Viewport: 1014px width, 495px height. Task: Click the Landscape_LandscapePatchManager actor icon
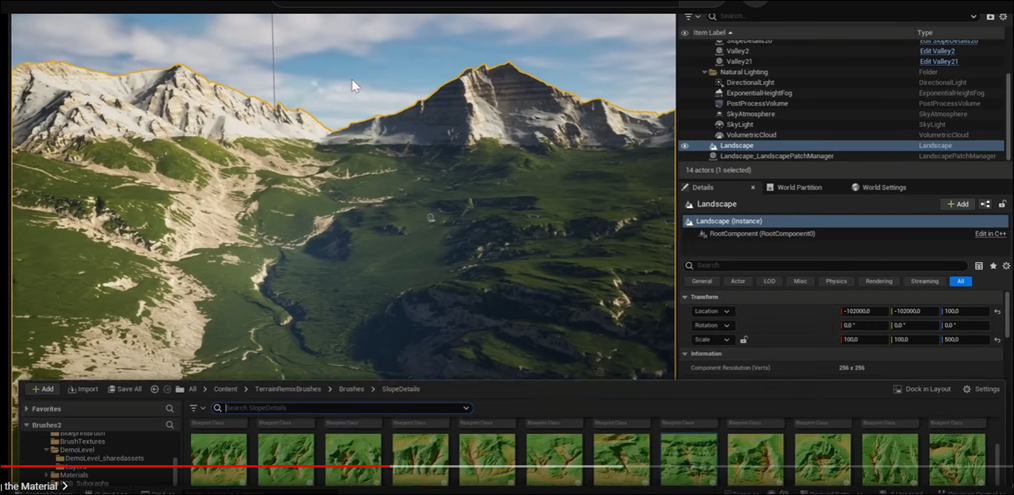click(x=713, y=156)
